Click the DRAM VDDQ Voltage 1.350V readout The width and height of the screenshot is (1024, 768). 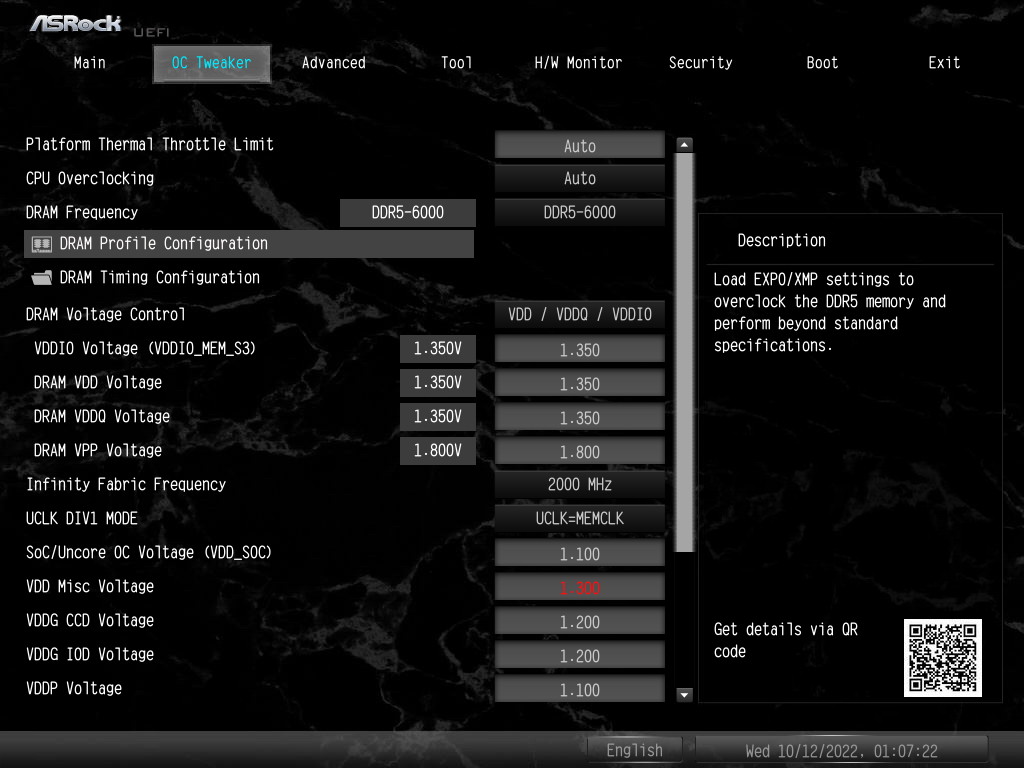tap(438, 416)
